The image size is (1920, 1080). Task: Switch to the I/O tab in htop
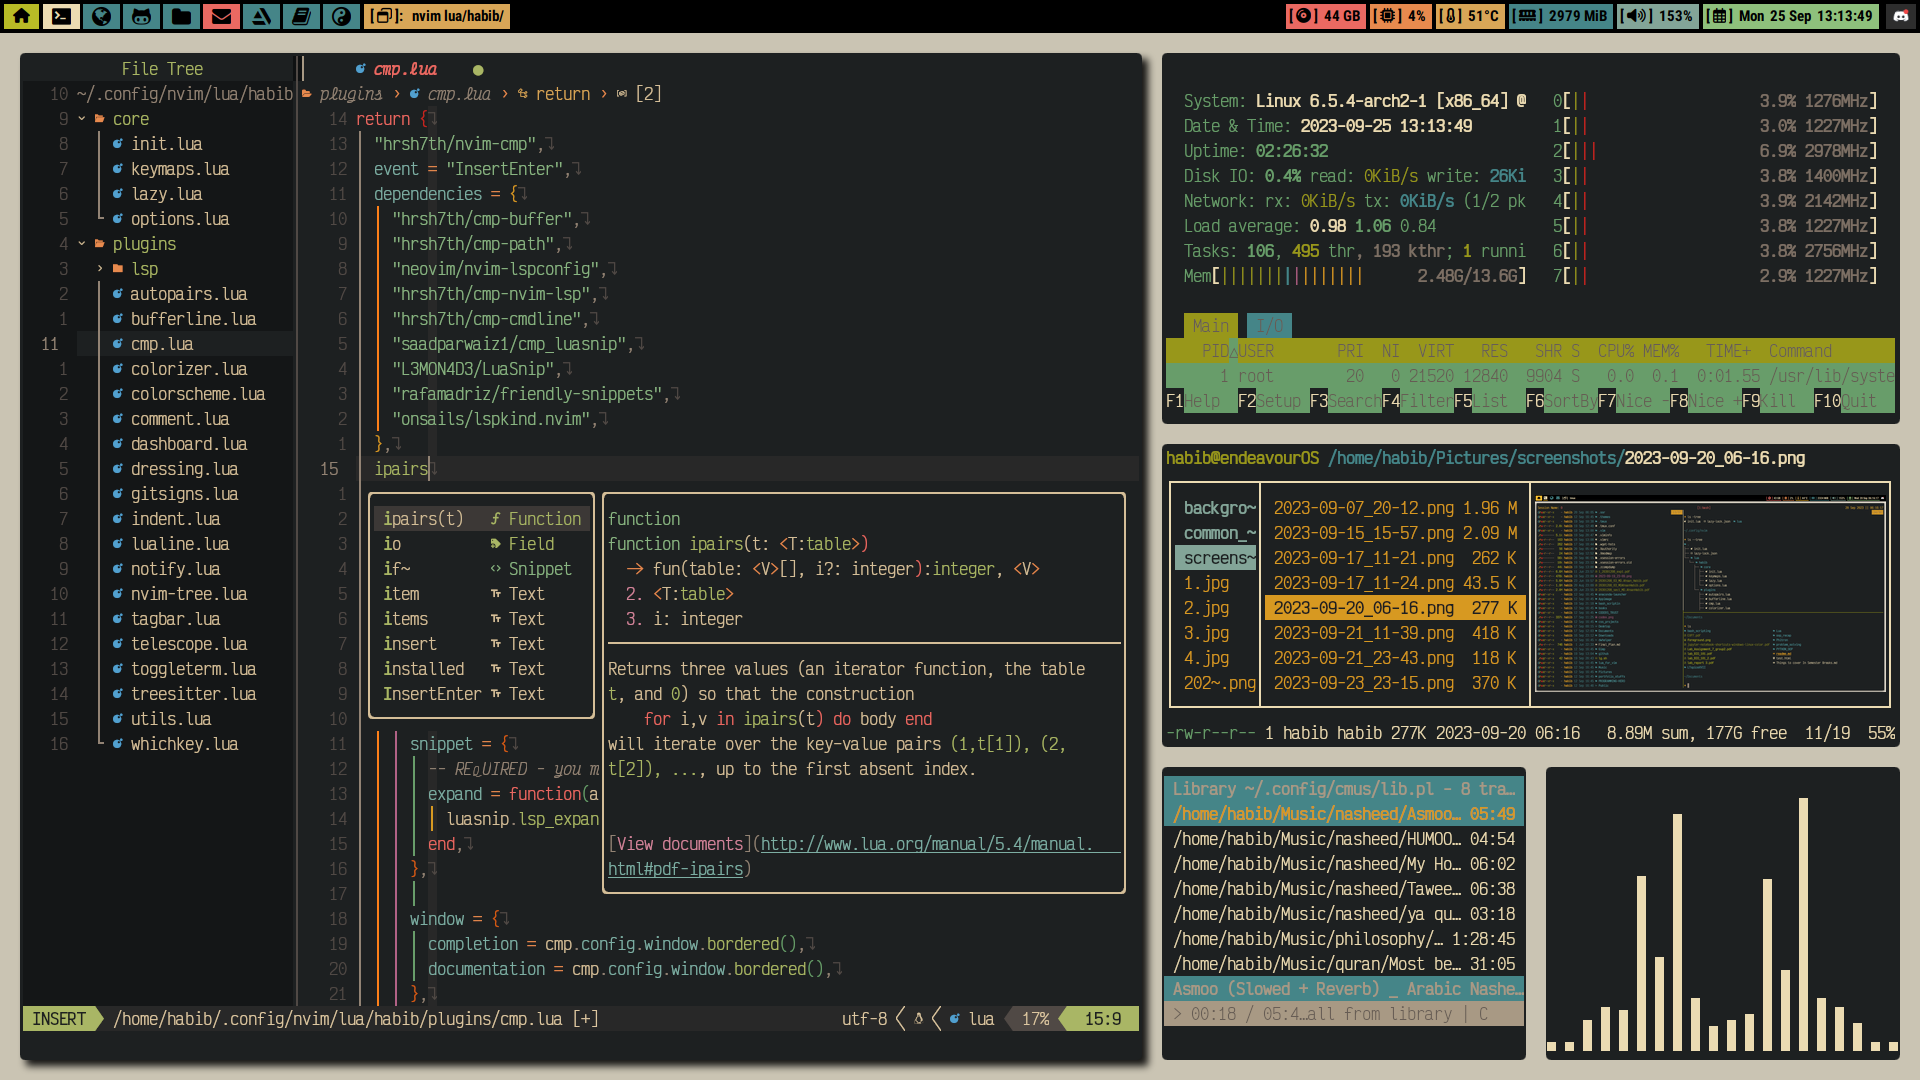click(x=1269, y=326)
